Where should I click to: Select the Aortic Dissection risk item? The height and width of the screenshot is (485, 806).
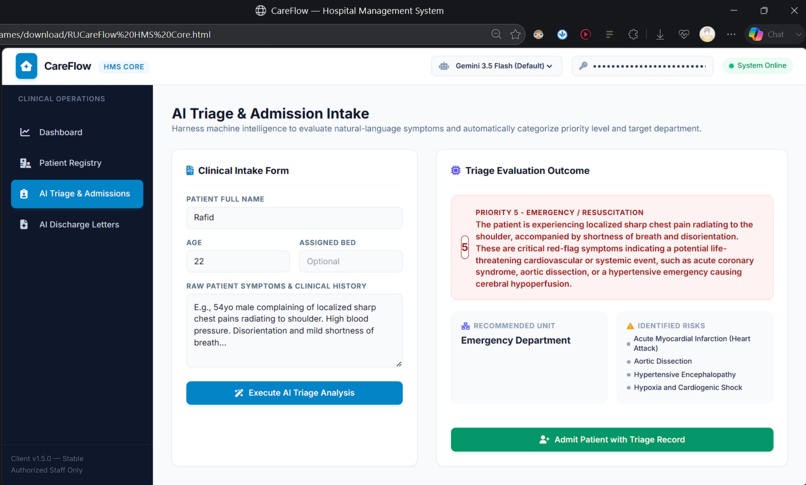tap(663, 361)
